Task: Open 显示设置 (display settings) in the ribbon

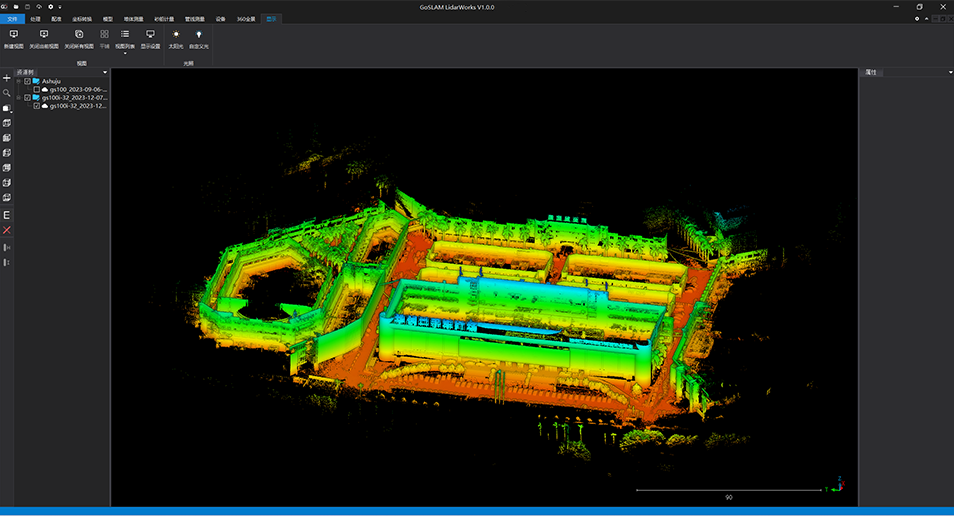Action: click(x=150, y=35)
